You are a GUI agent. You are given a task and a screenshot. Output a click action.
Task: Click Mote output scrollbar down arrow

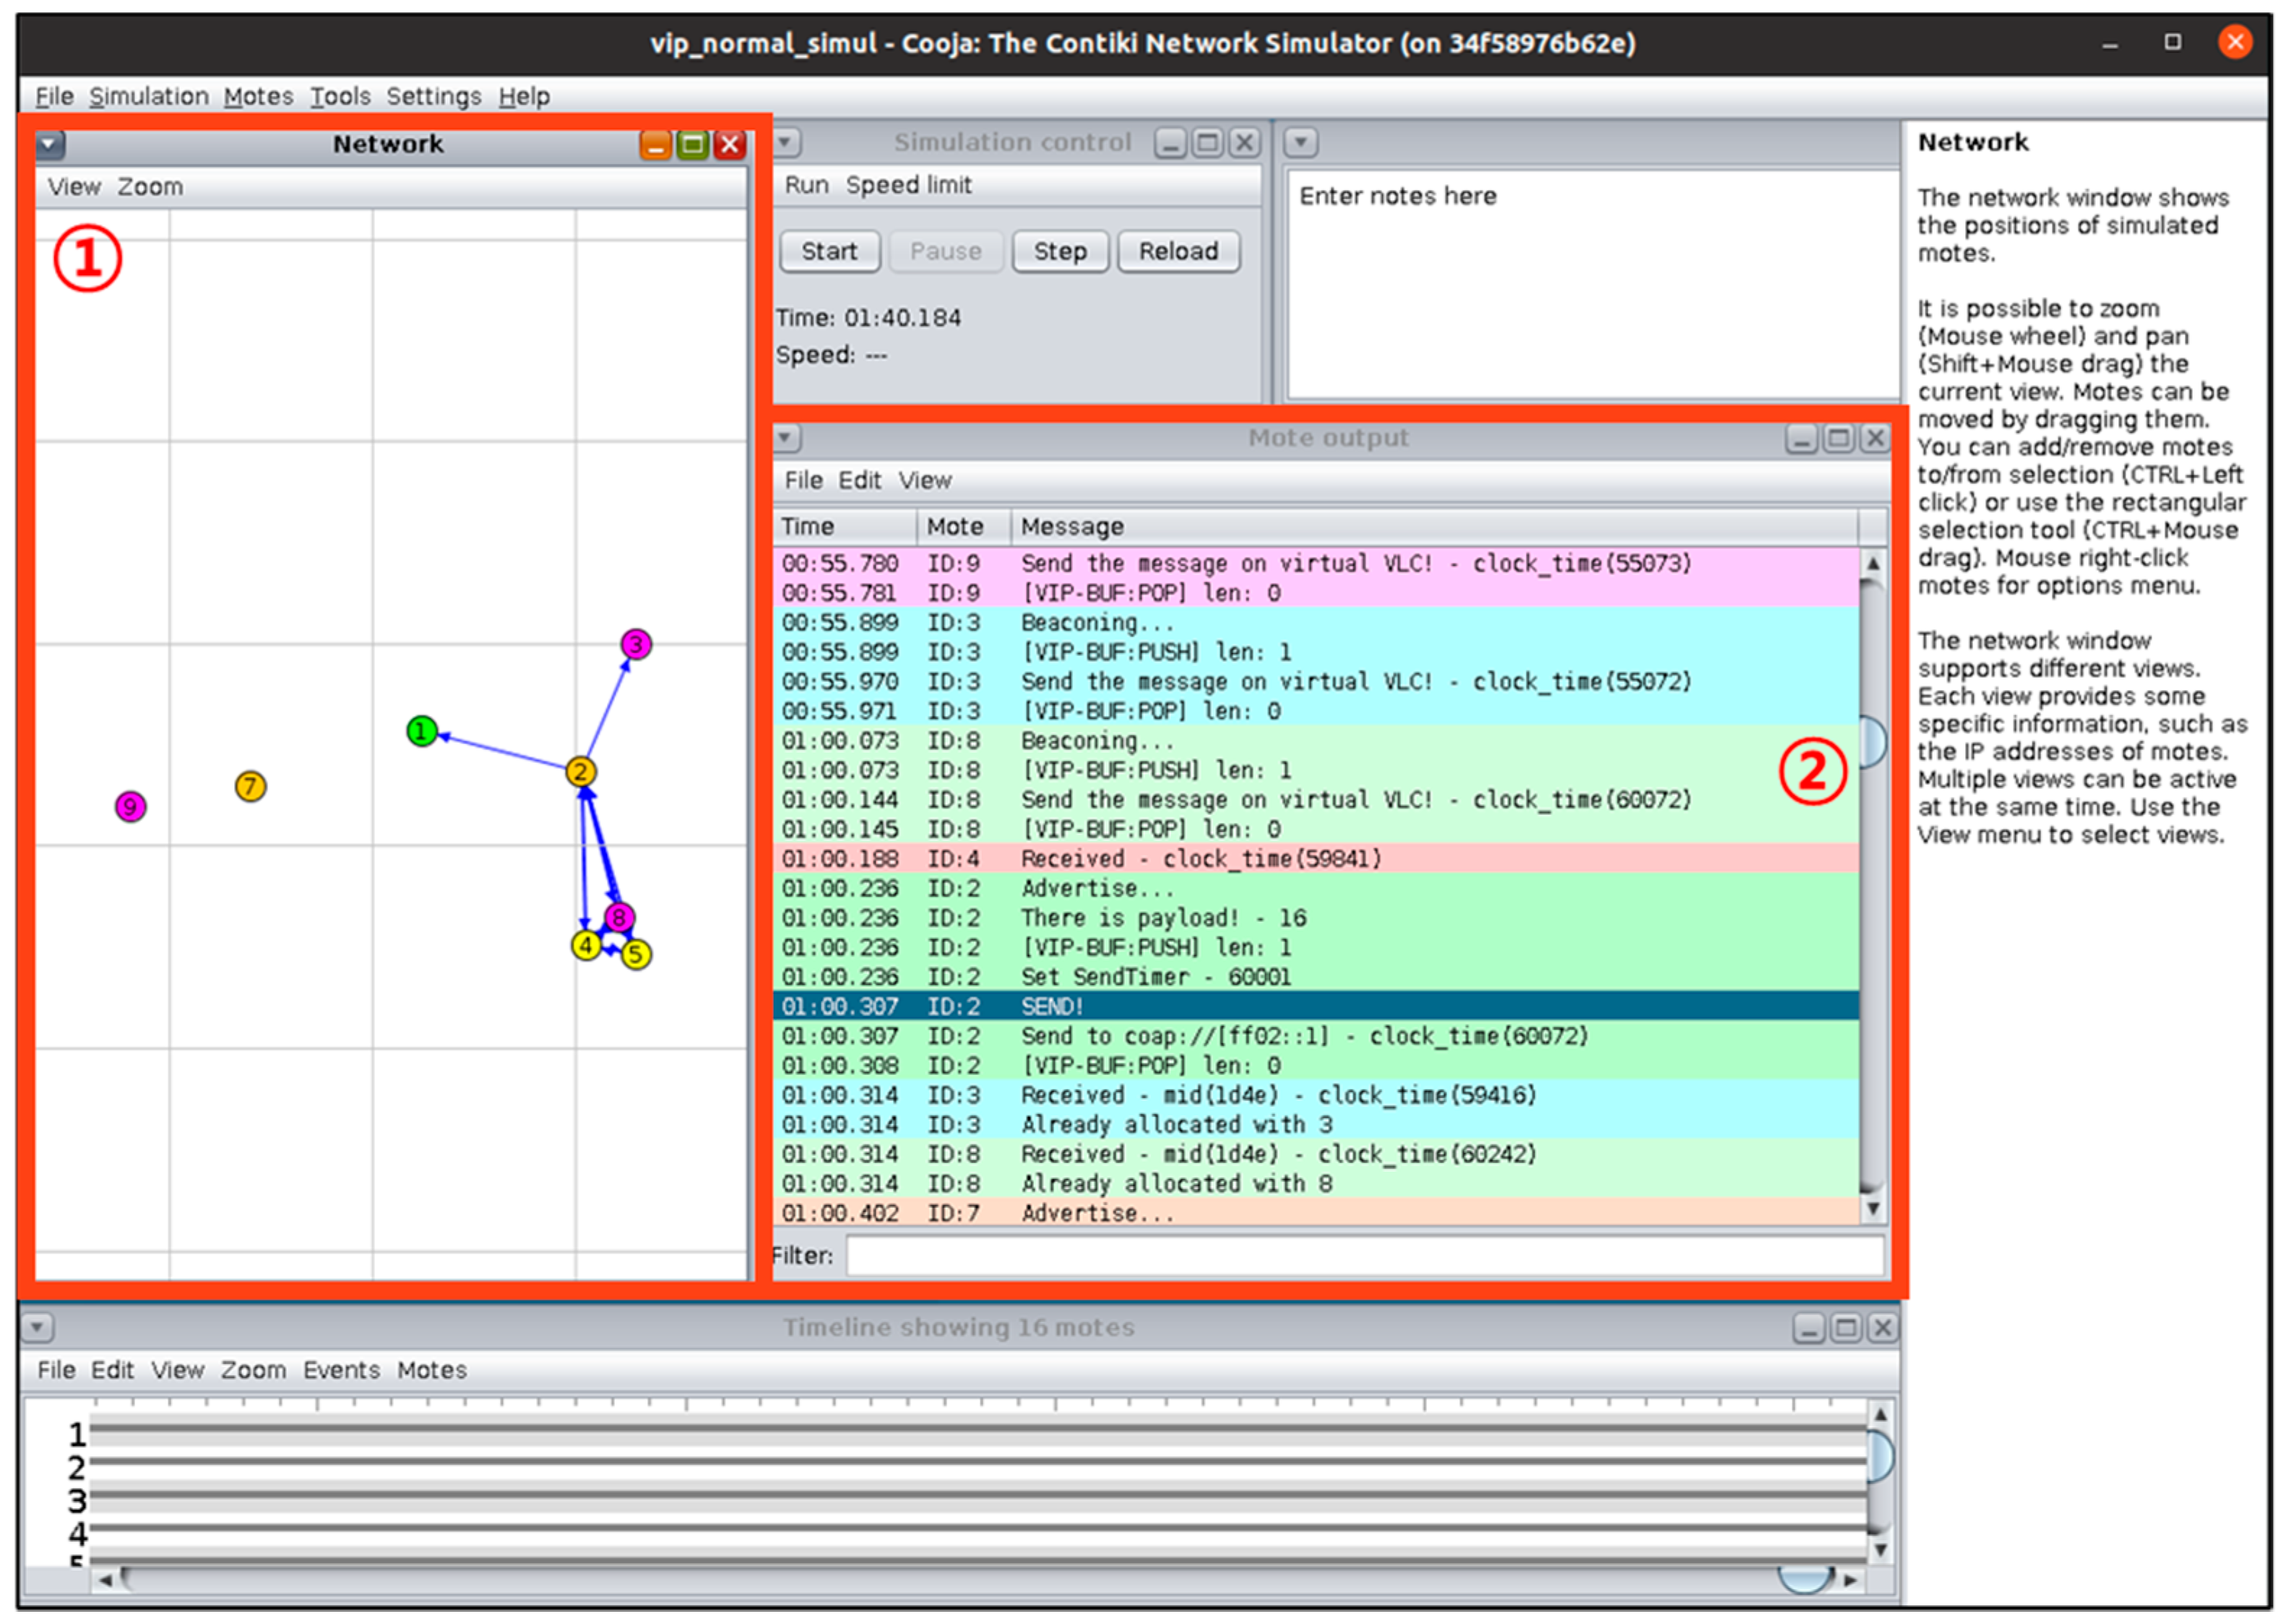click(1873, 1209)
